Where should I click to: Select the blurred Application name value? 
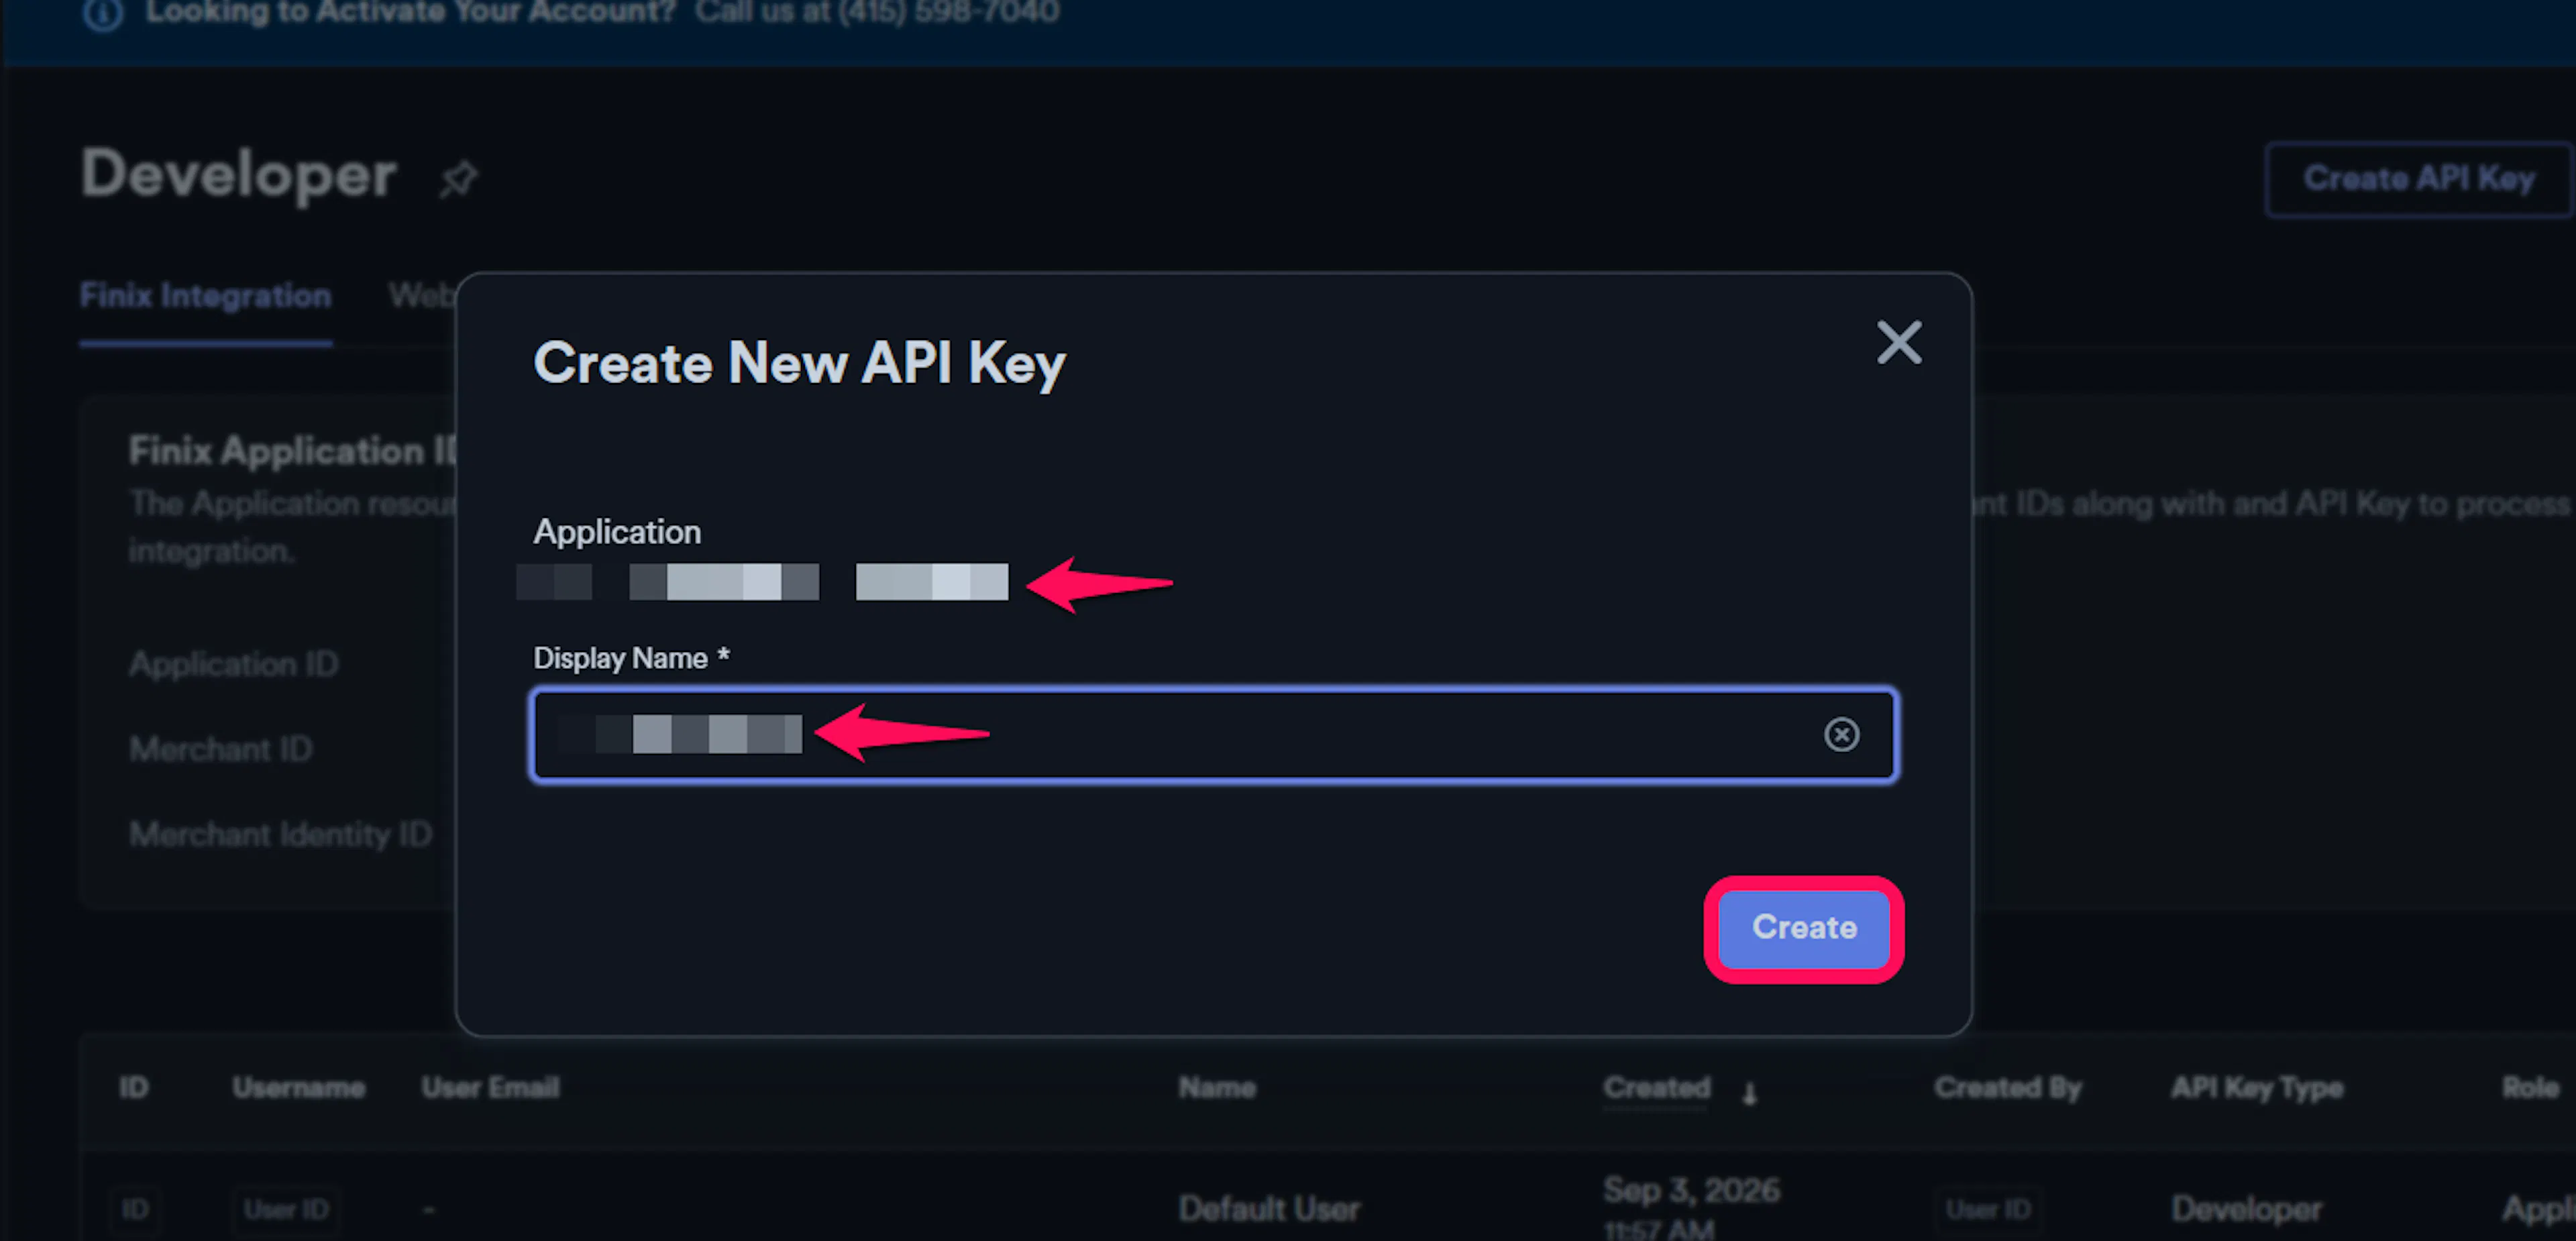762,582
